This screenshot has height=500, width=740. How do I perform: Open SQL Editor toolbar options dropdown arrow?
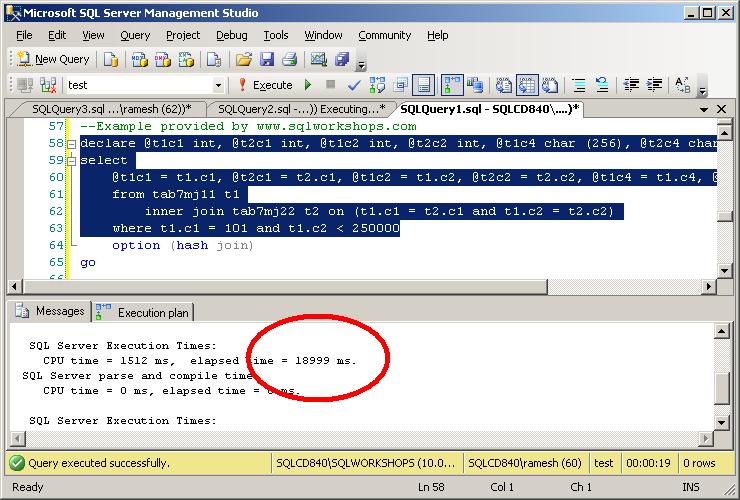702,89
